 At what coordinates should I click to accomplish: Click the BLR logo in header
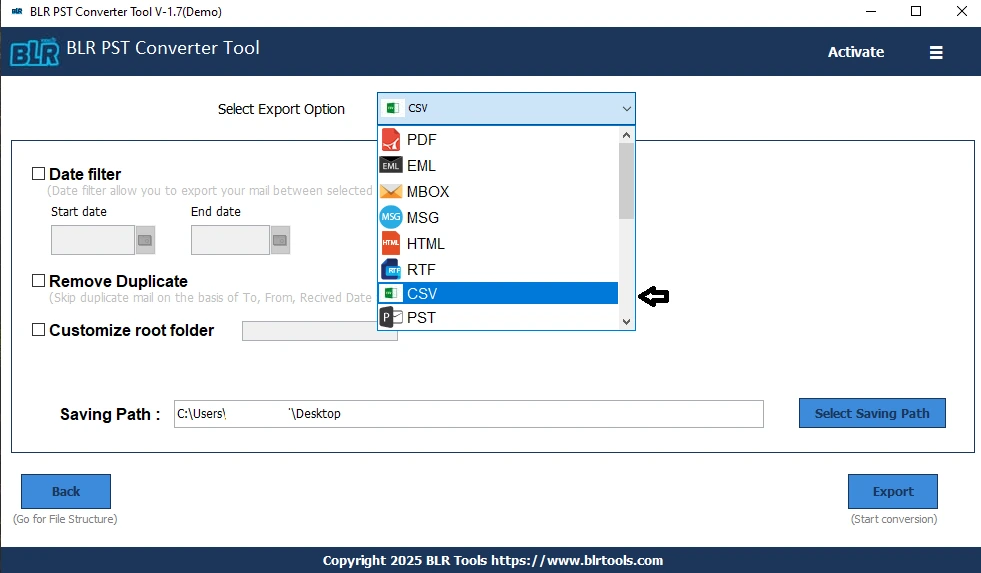click(35, 52)
